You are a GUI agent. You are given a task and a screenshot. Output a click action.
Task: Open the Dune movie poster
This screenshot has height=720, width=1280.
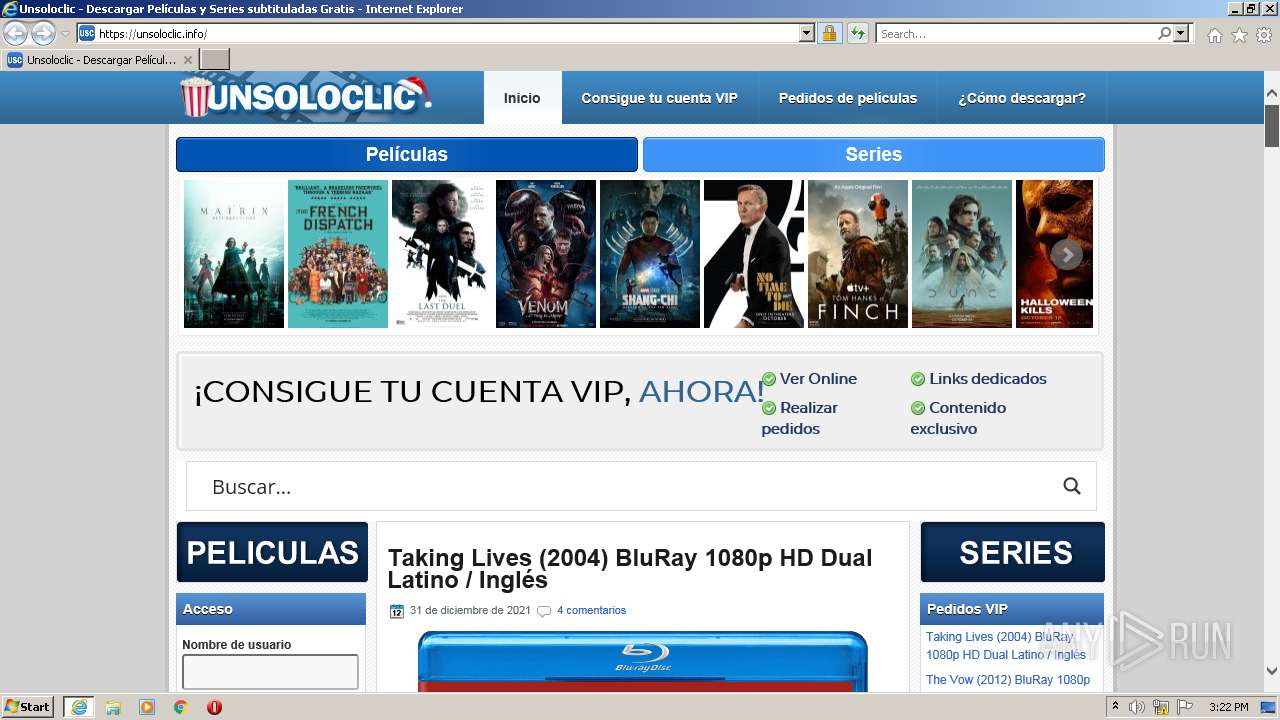tap(962, 254)
